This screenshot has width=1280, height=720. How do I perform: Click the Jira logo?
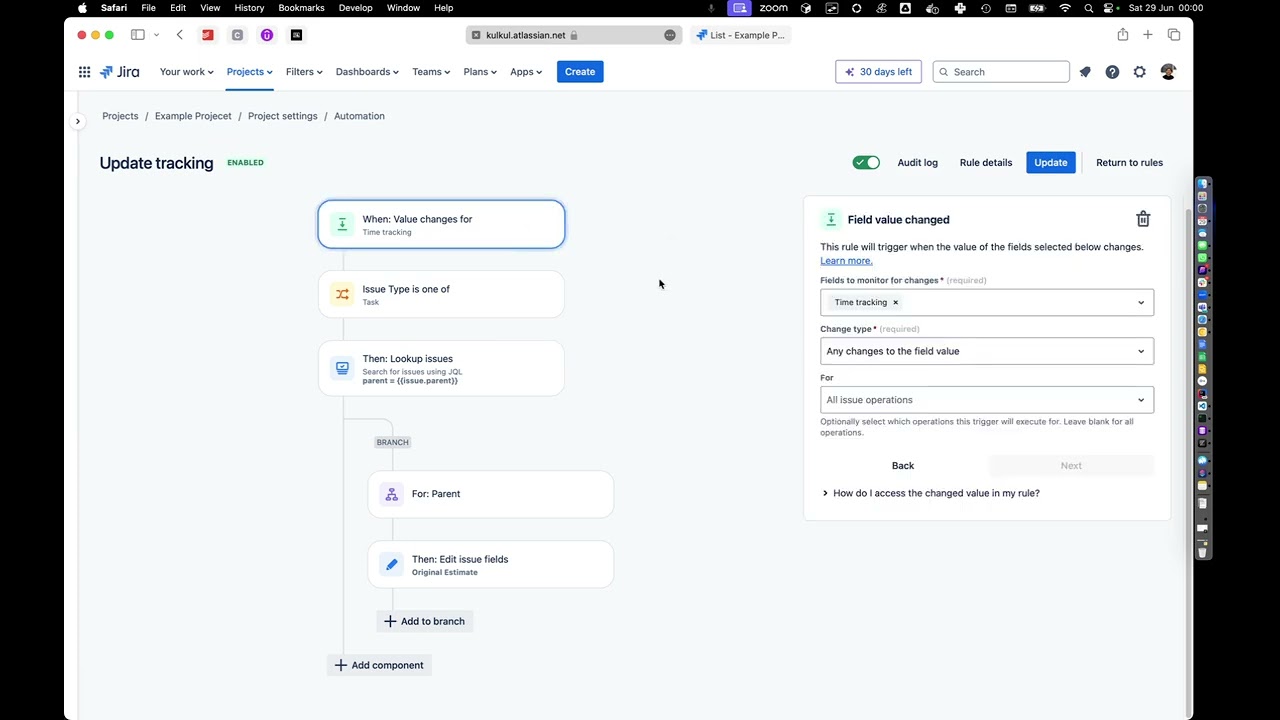pos(119,72)
